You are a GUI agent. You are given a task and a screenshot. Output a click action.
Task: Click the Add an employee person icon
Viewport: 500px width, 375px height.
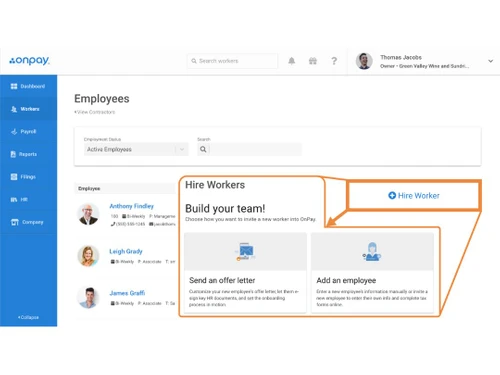pos(372,252)
